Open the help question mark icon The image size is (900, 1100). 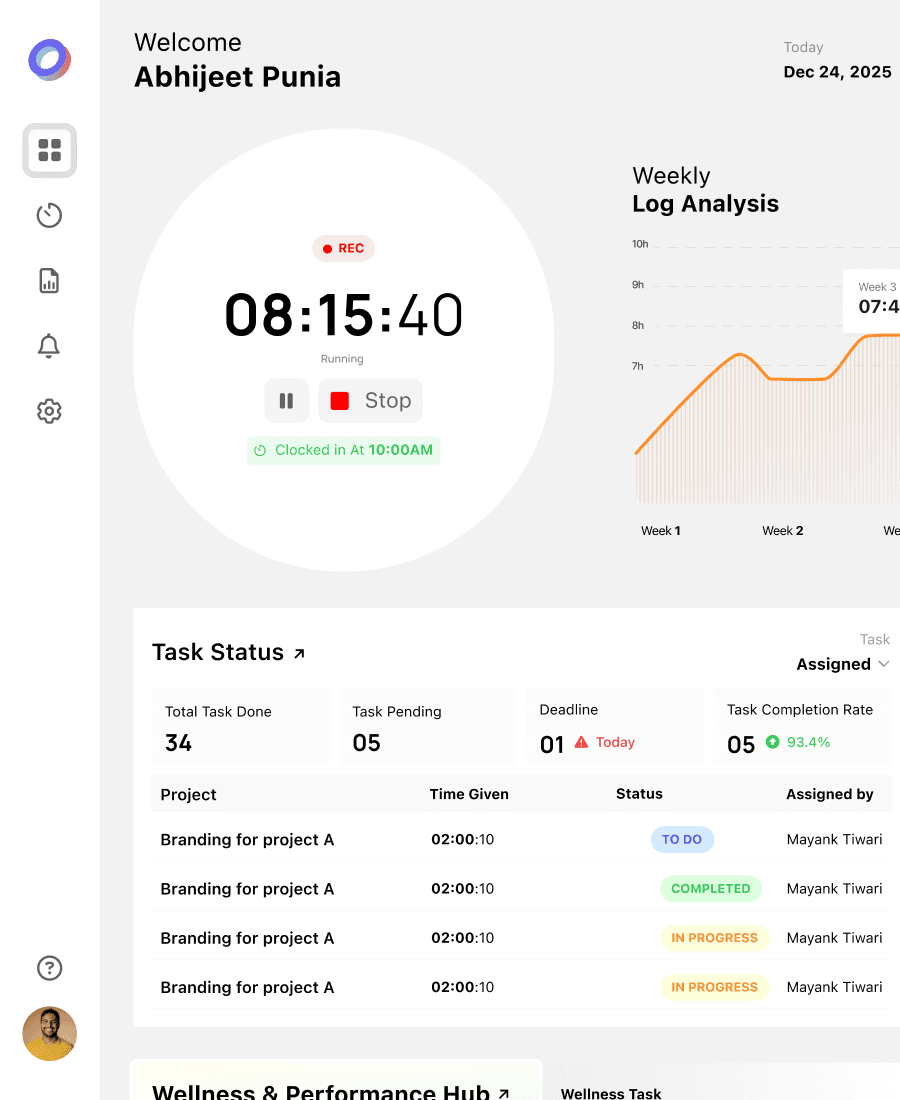tap(49, 968)
